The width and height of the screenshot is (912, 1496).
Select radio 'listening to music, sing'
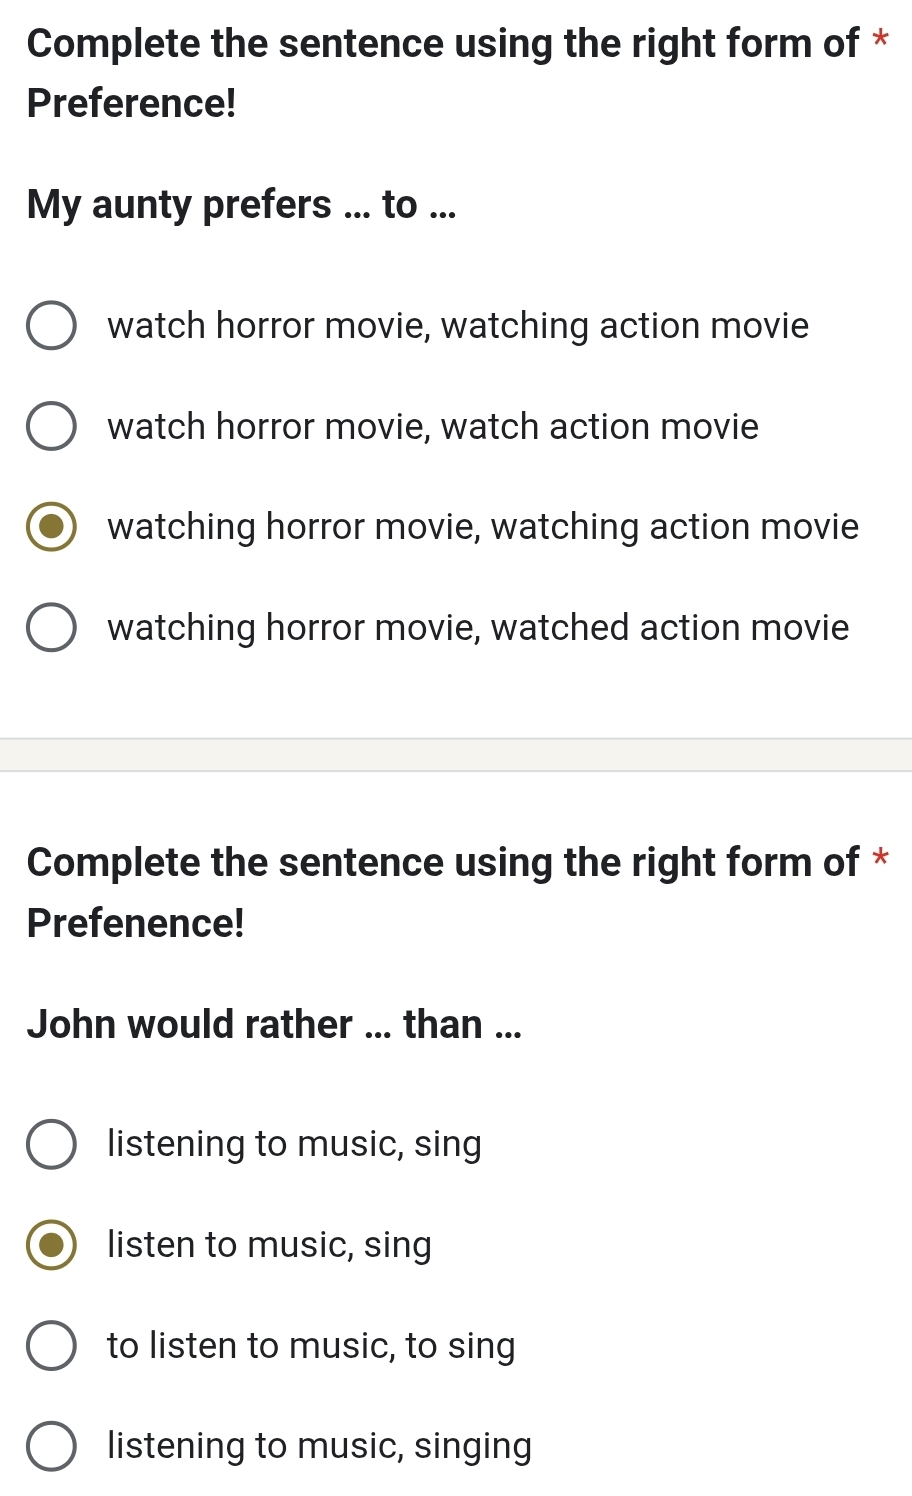click(x=51, y=1144)
